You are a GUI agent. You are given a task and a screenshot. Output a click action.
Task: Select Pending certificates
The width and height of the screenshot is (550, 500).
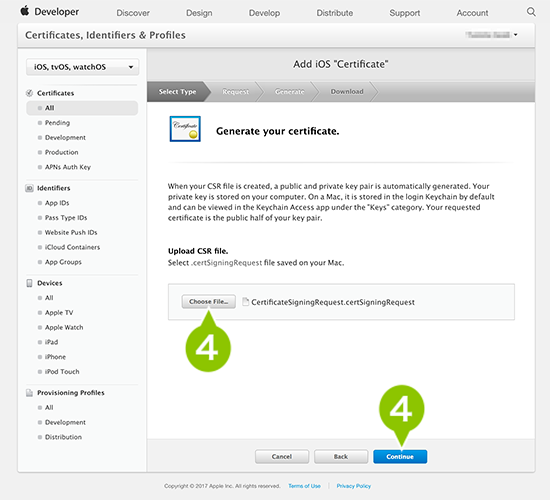point(57,123)
